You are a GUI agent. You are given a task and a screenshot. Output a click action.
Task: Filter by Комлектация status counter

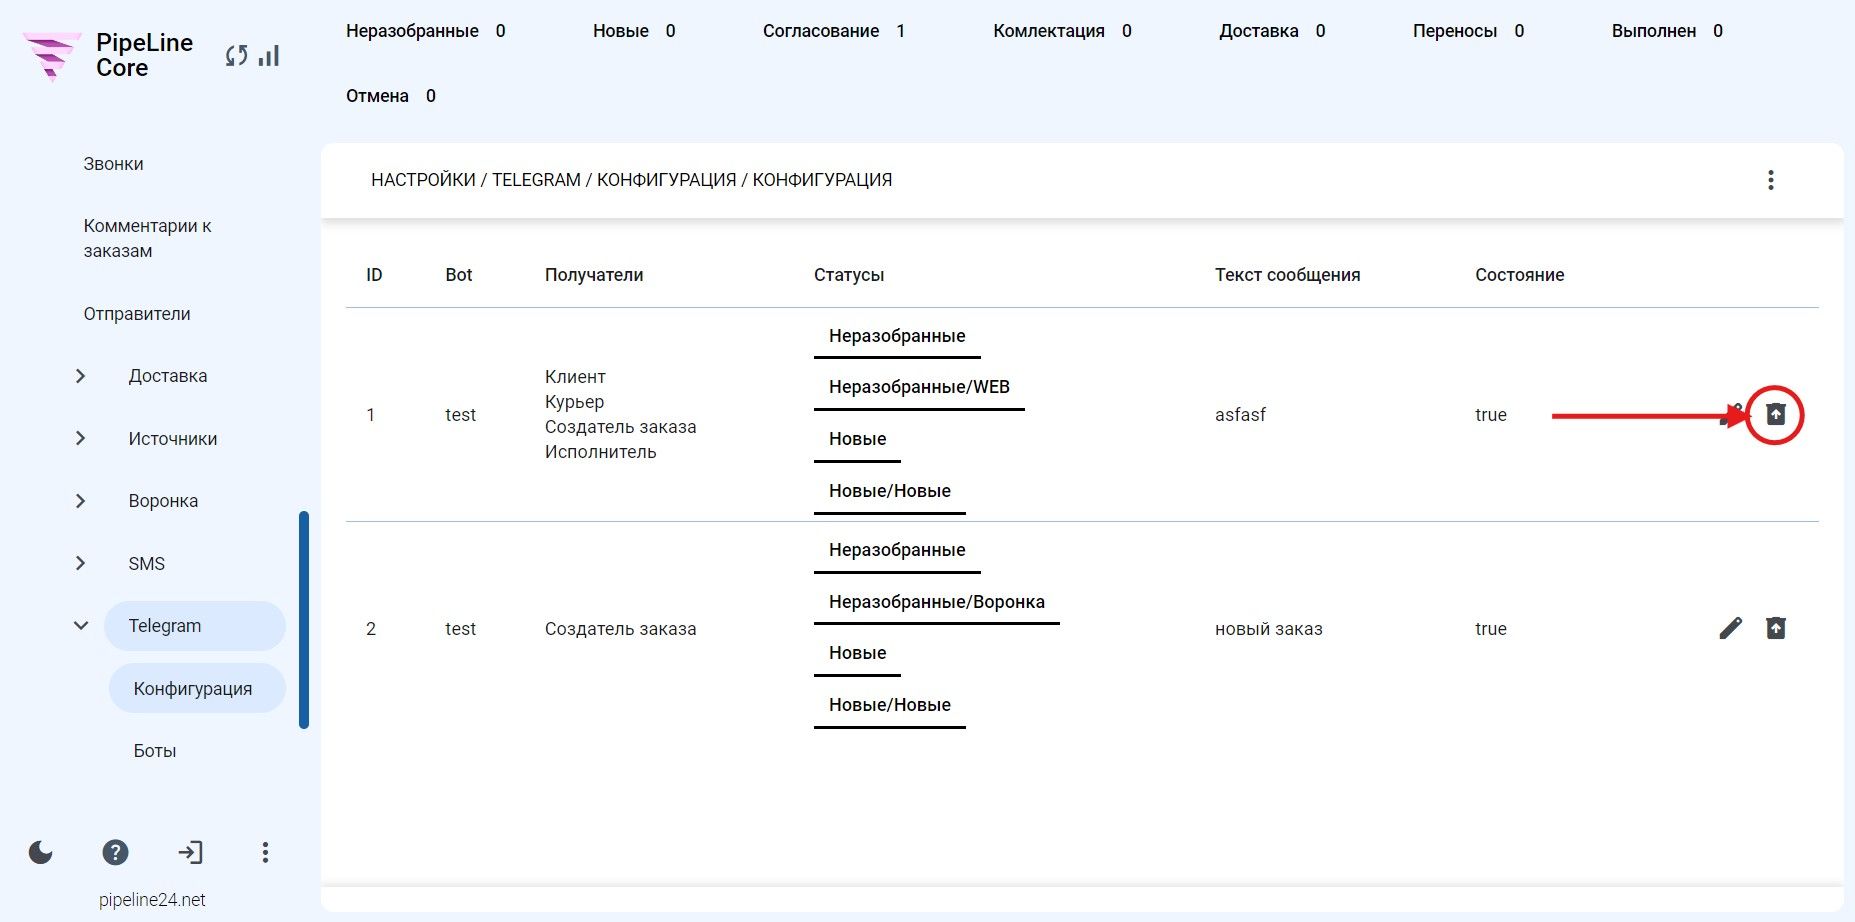coord(1063,31)
